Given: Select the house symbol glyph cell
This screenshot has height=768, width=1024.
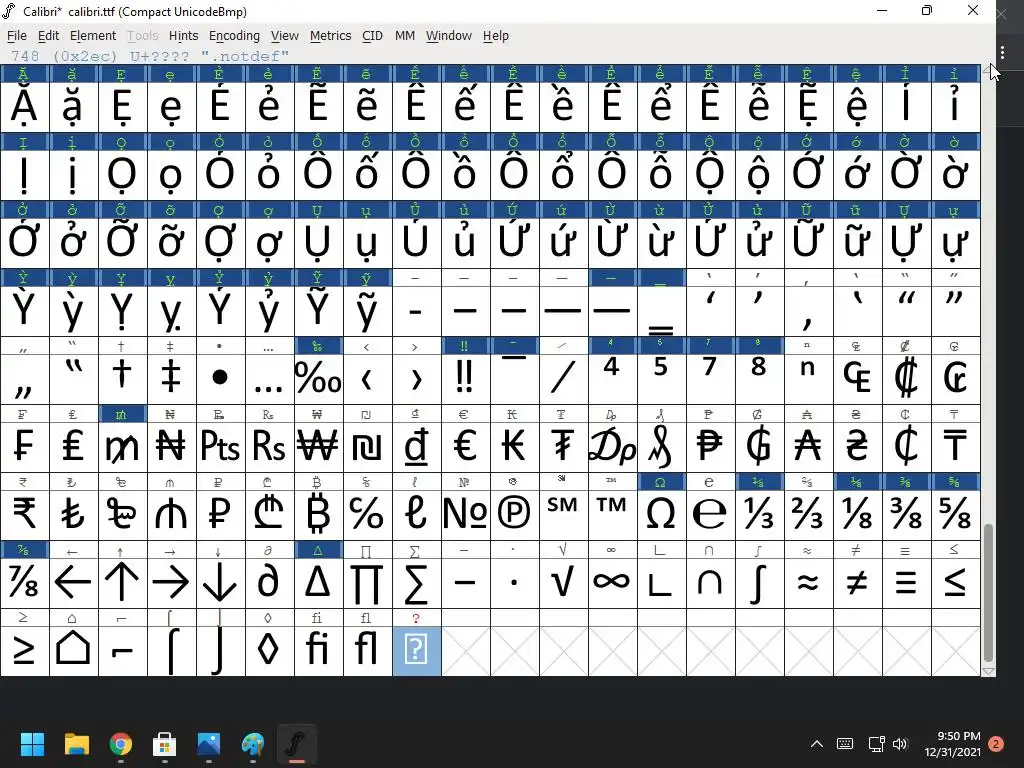Looking at the screenshot, I should click(x=73, y=650).
